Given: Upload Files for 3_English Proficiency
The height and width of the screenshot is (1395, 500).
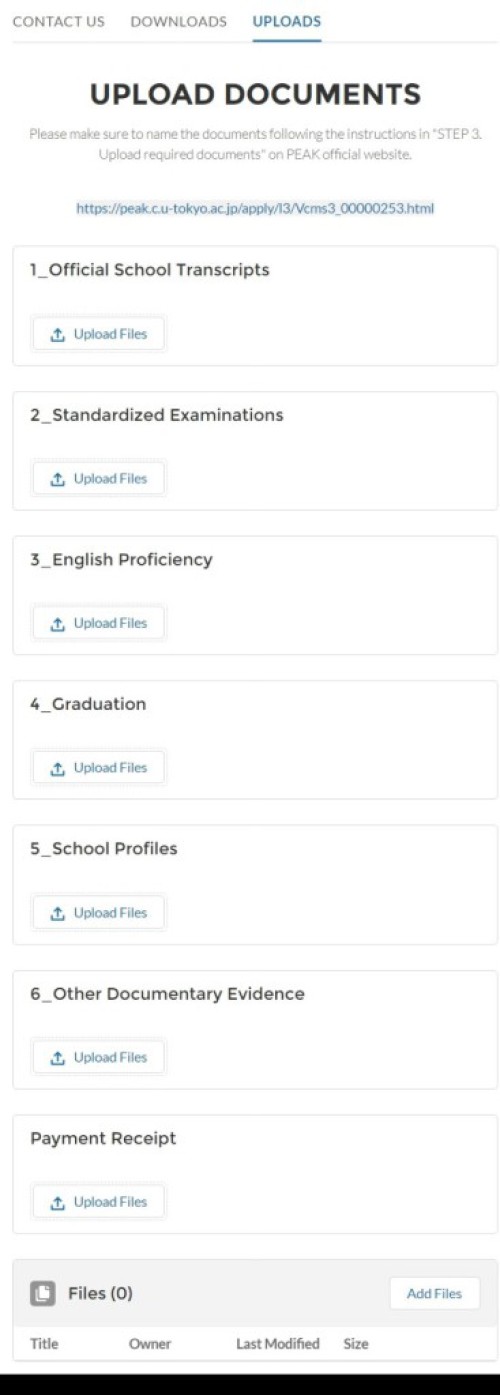Looking at the screenshot, I should click(x=98, y=623).
